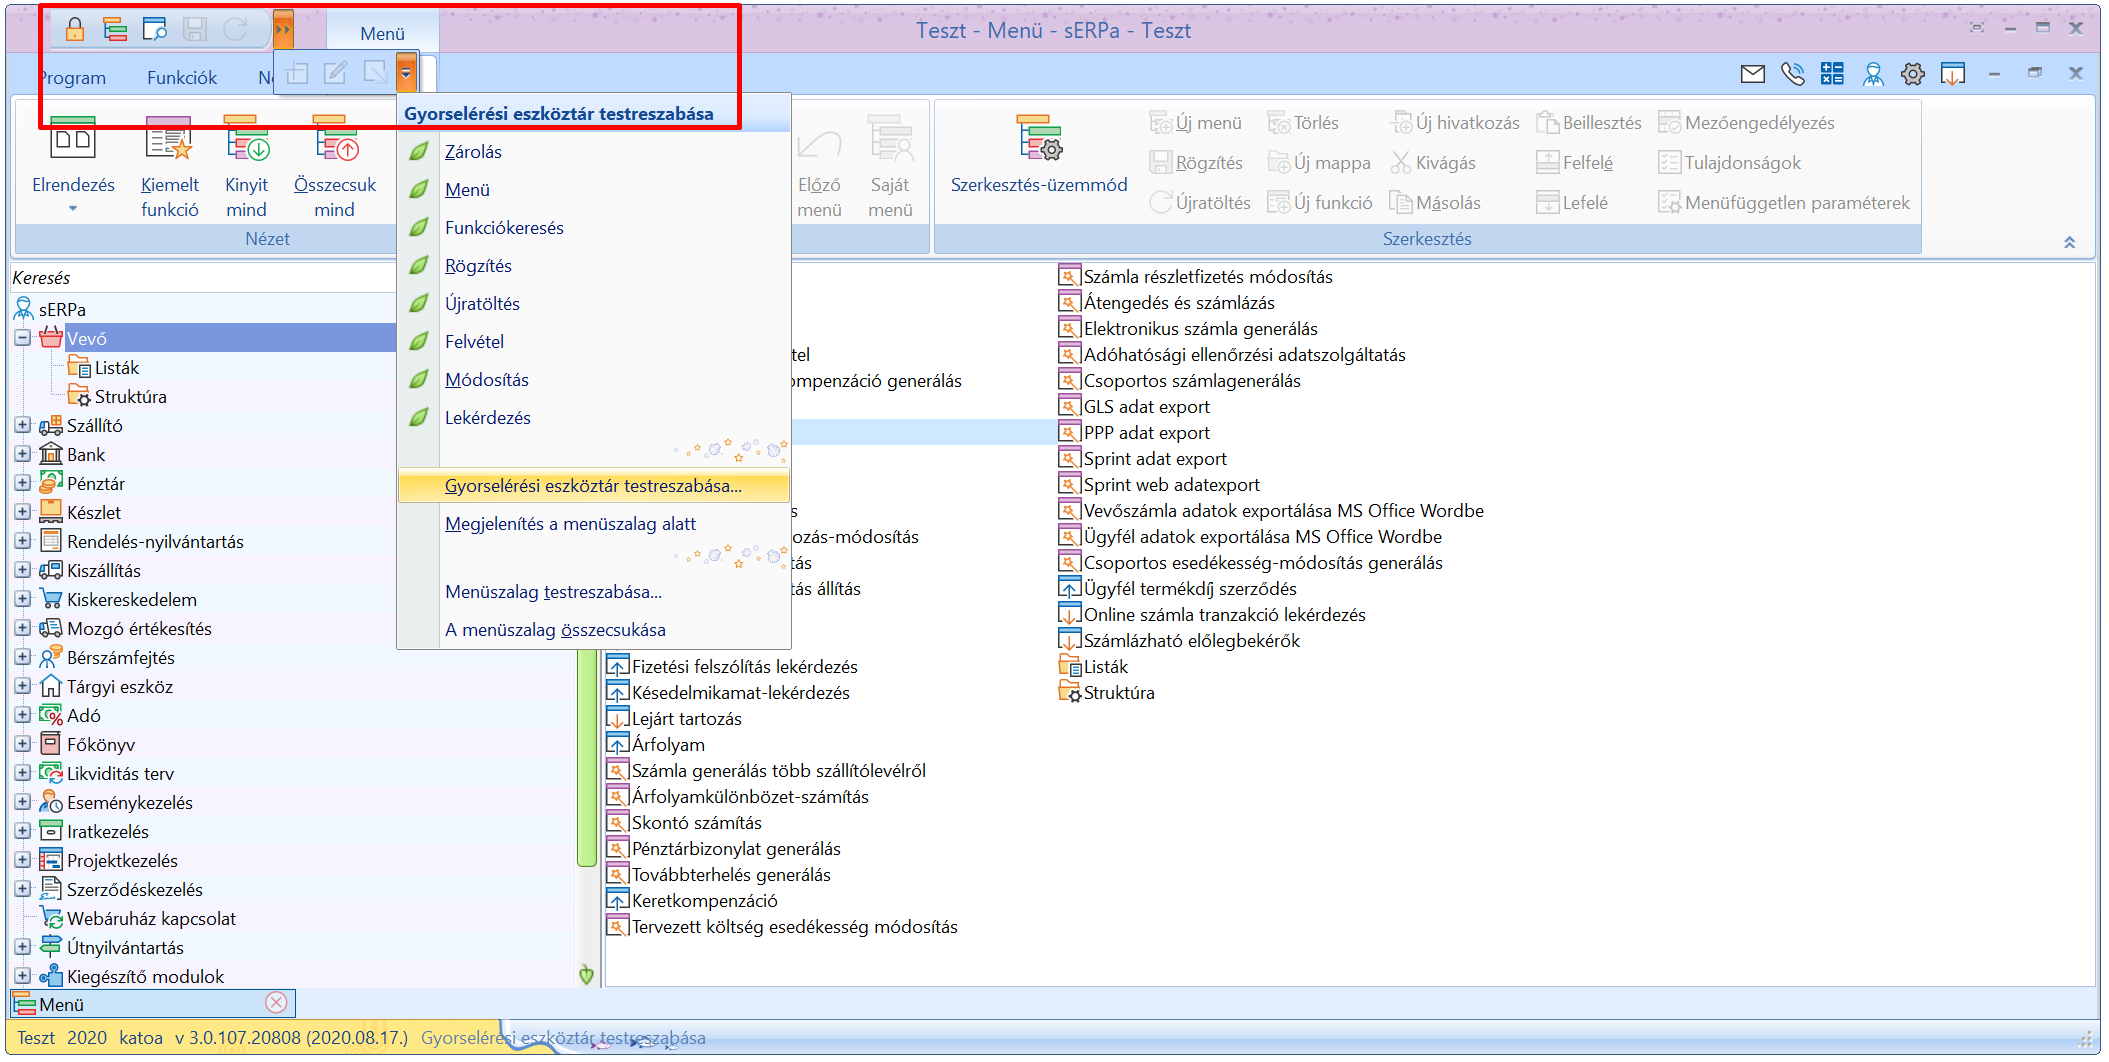Expand the Bank tree node

[x=22, y=454]
